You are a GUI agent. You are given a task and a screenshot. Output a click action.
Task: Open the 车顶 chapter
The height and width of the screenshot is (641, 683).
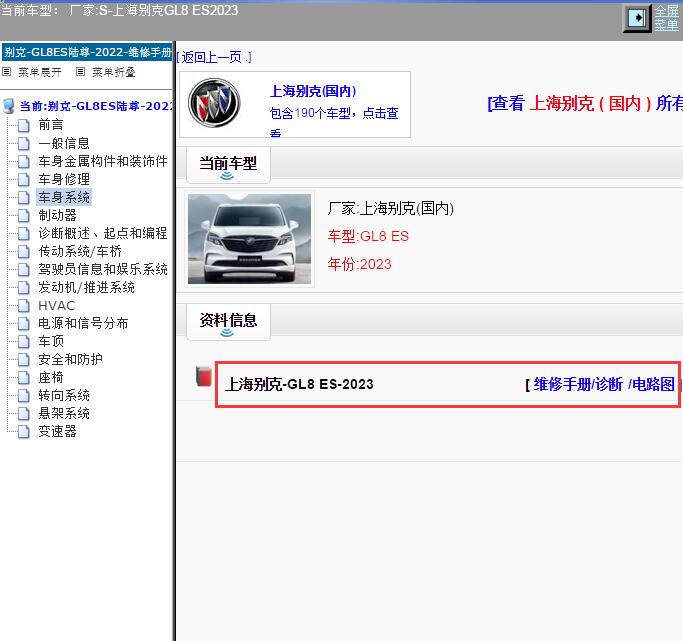click(51, 341)
